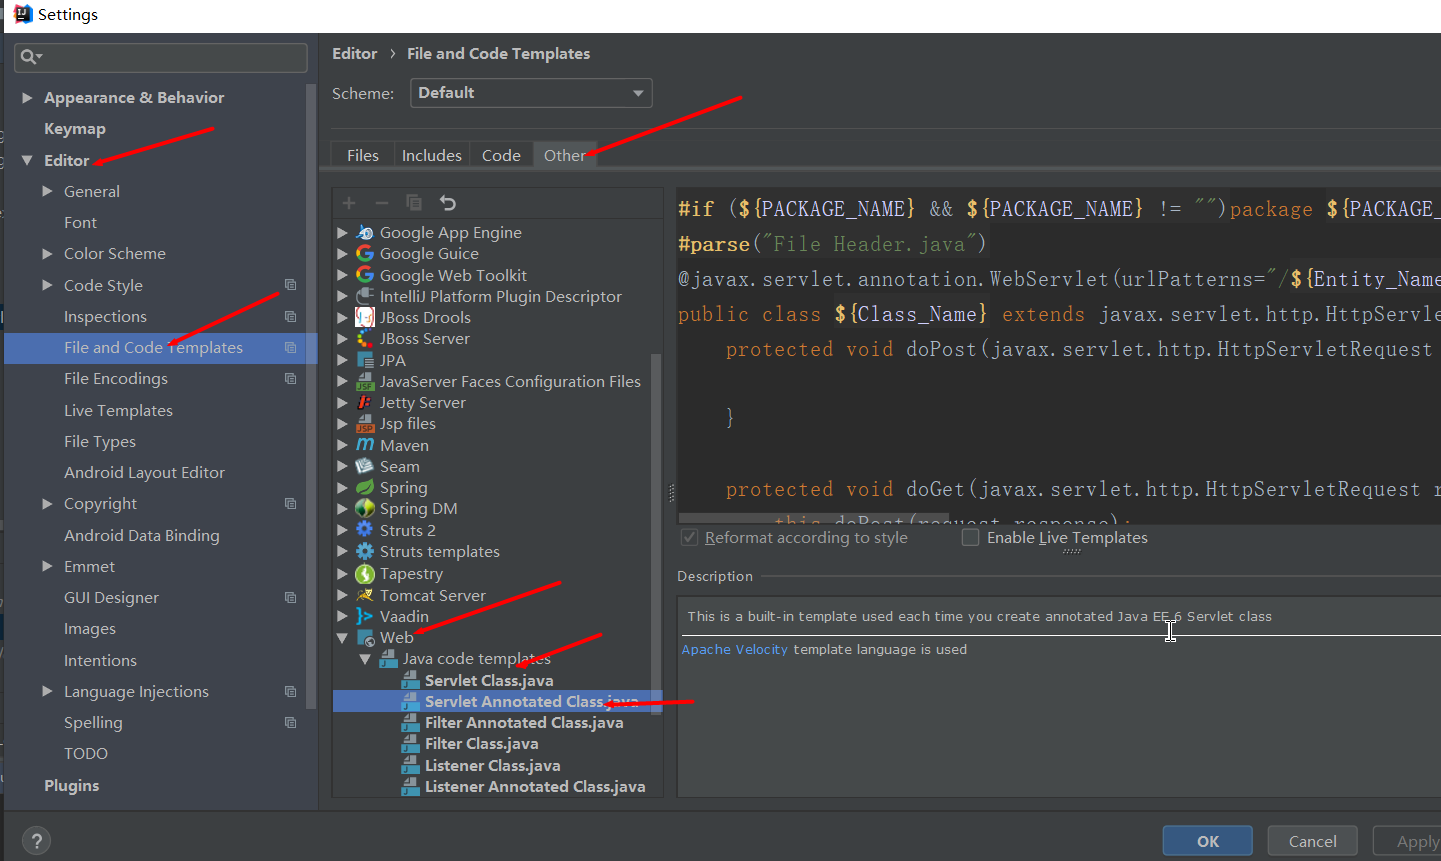The height and width of the screenshot is (861, 1441).
Task: Expand the Appearance & Behavior section
Action: 27,98
